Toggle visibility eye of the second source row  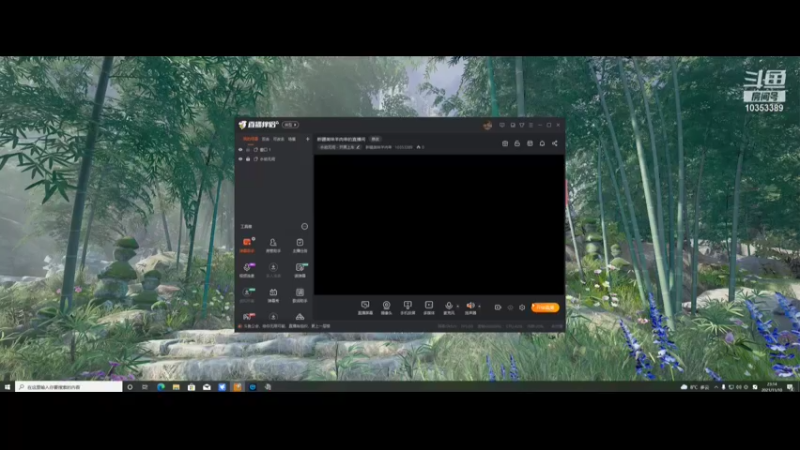tap(240, 159)
